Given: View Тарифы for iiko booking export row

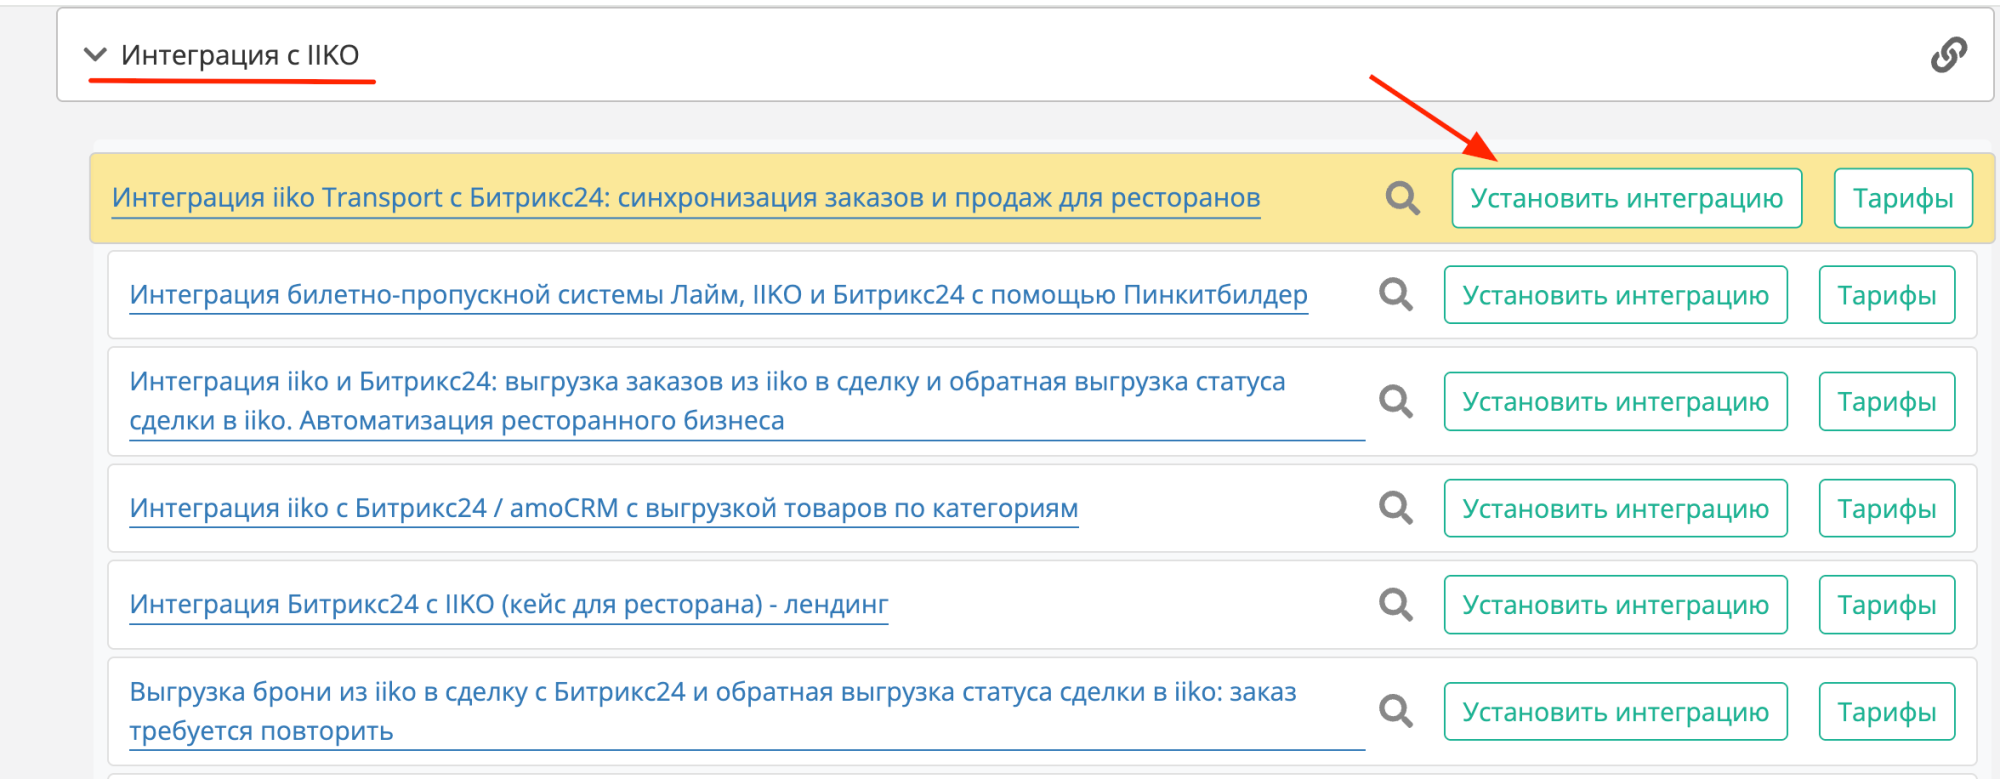Looking at the screenshot, I should (1886, 712).
